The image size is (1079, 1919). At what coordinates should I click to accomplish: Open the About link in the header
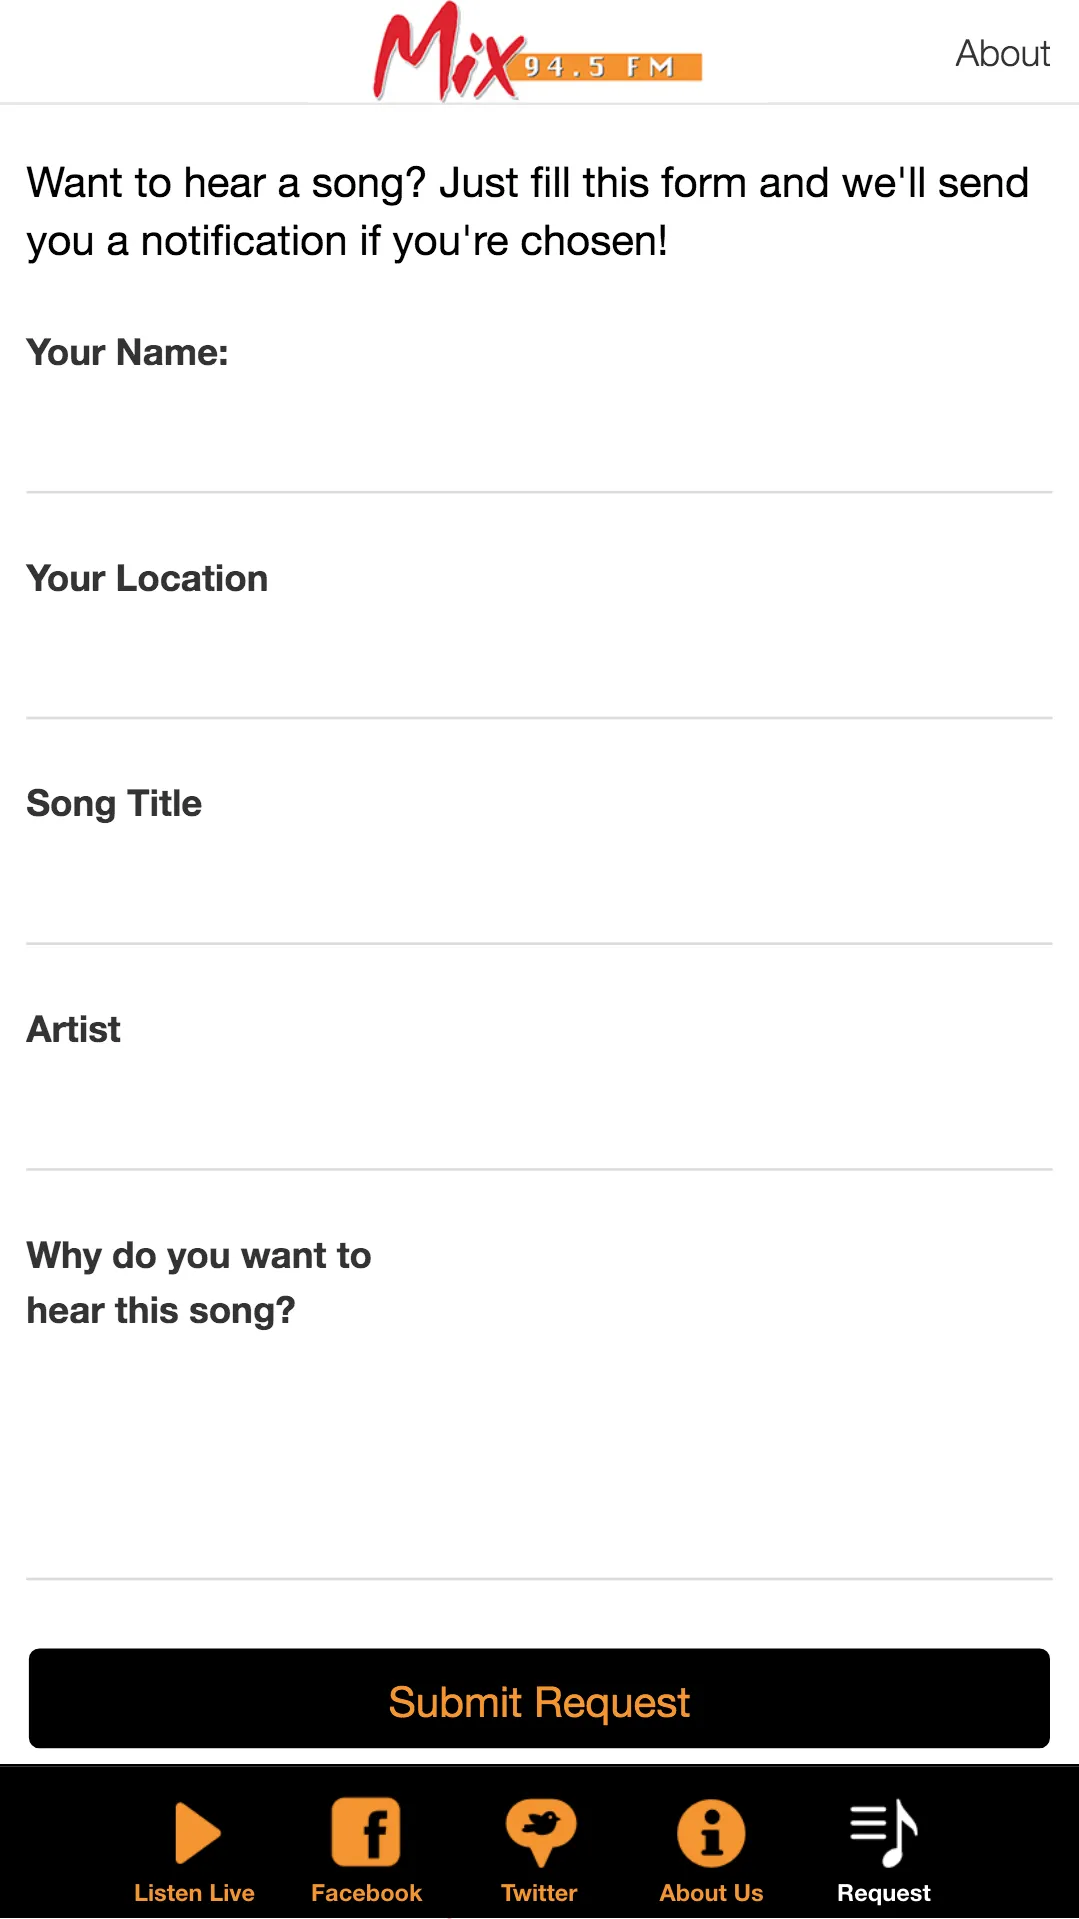point(1002,54)
